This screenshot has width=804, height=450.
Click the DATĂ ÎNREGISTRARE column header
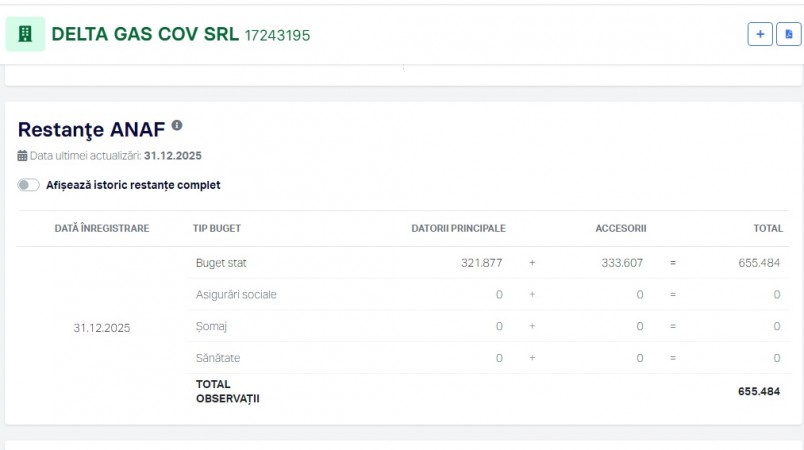tap(102, 229)
